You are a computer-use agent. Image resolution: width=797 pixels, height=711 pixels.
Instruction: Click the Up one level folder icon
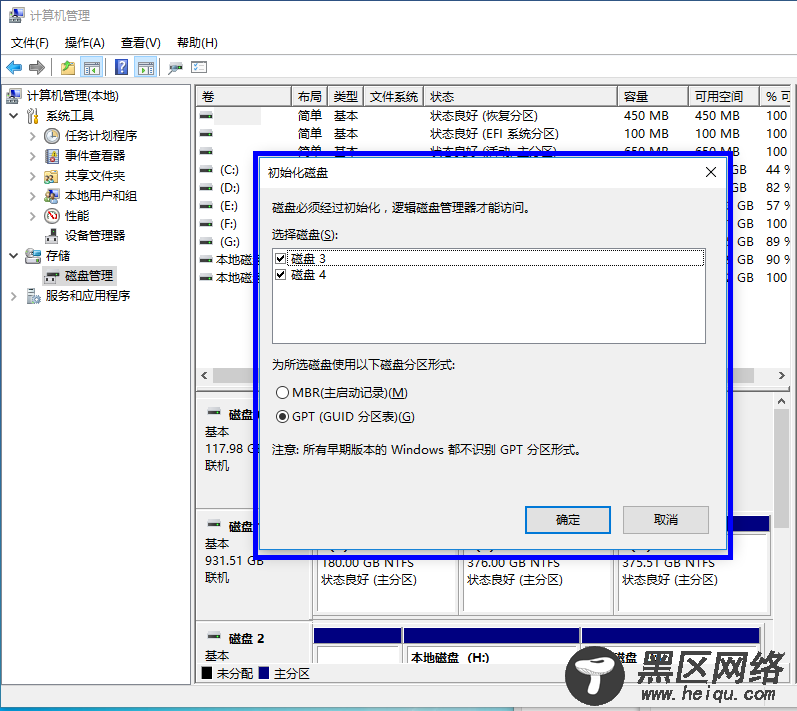tap(67, 67)
